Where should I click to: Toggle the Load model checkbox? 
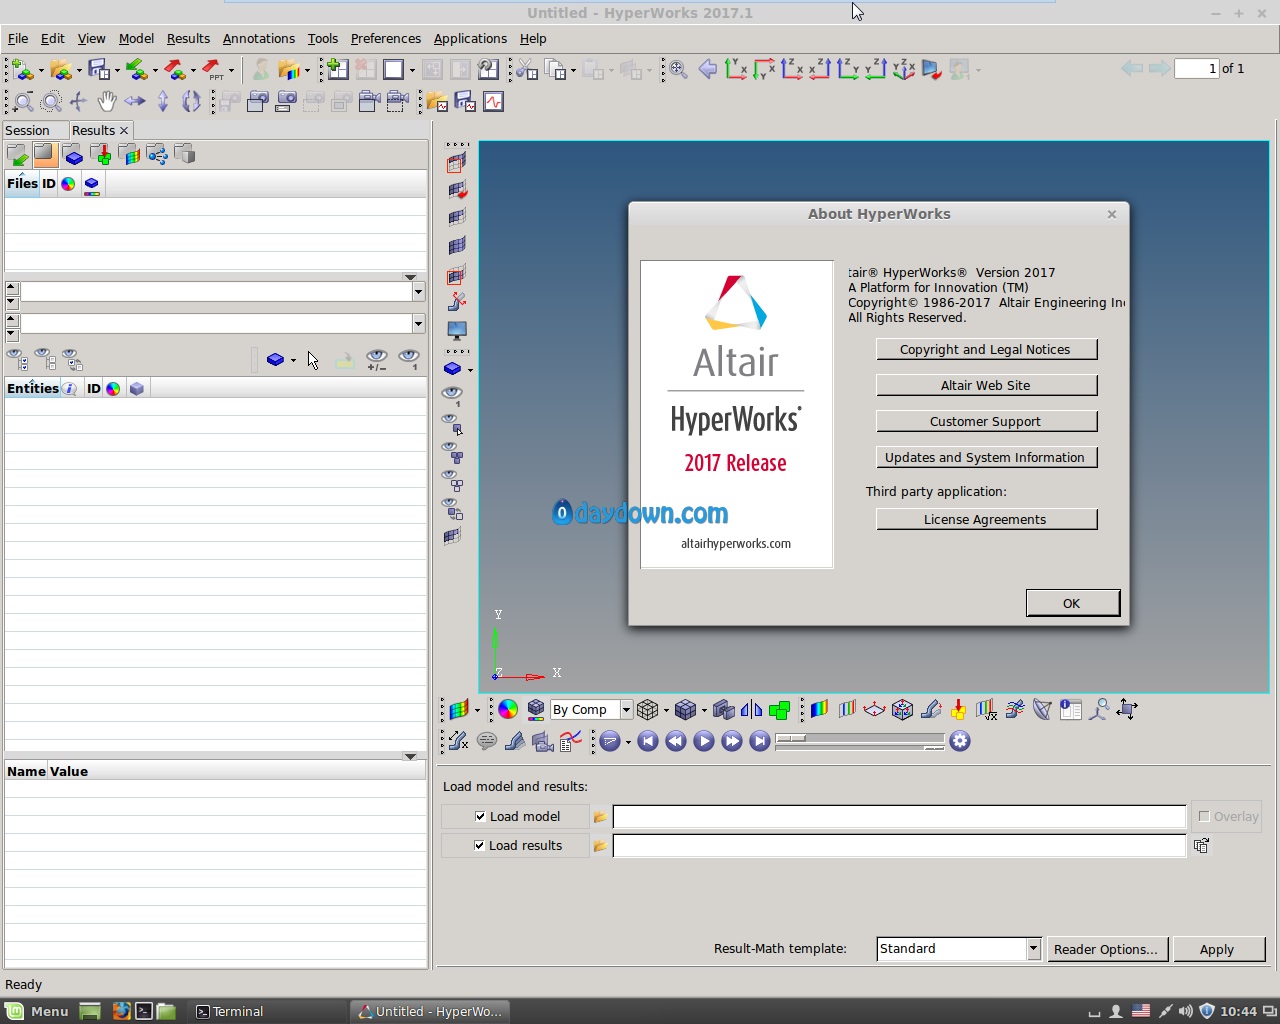[480, 816]
